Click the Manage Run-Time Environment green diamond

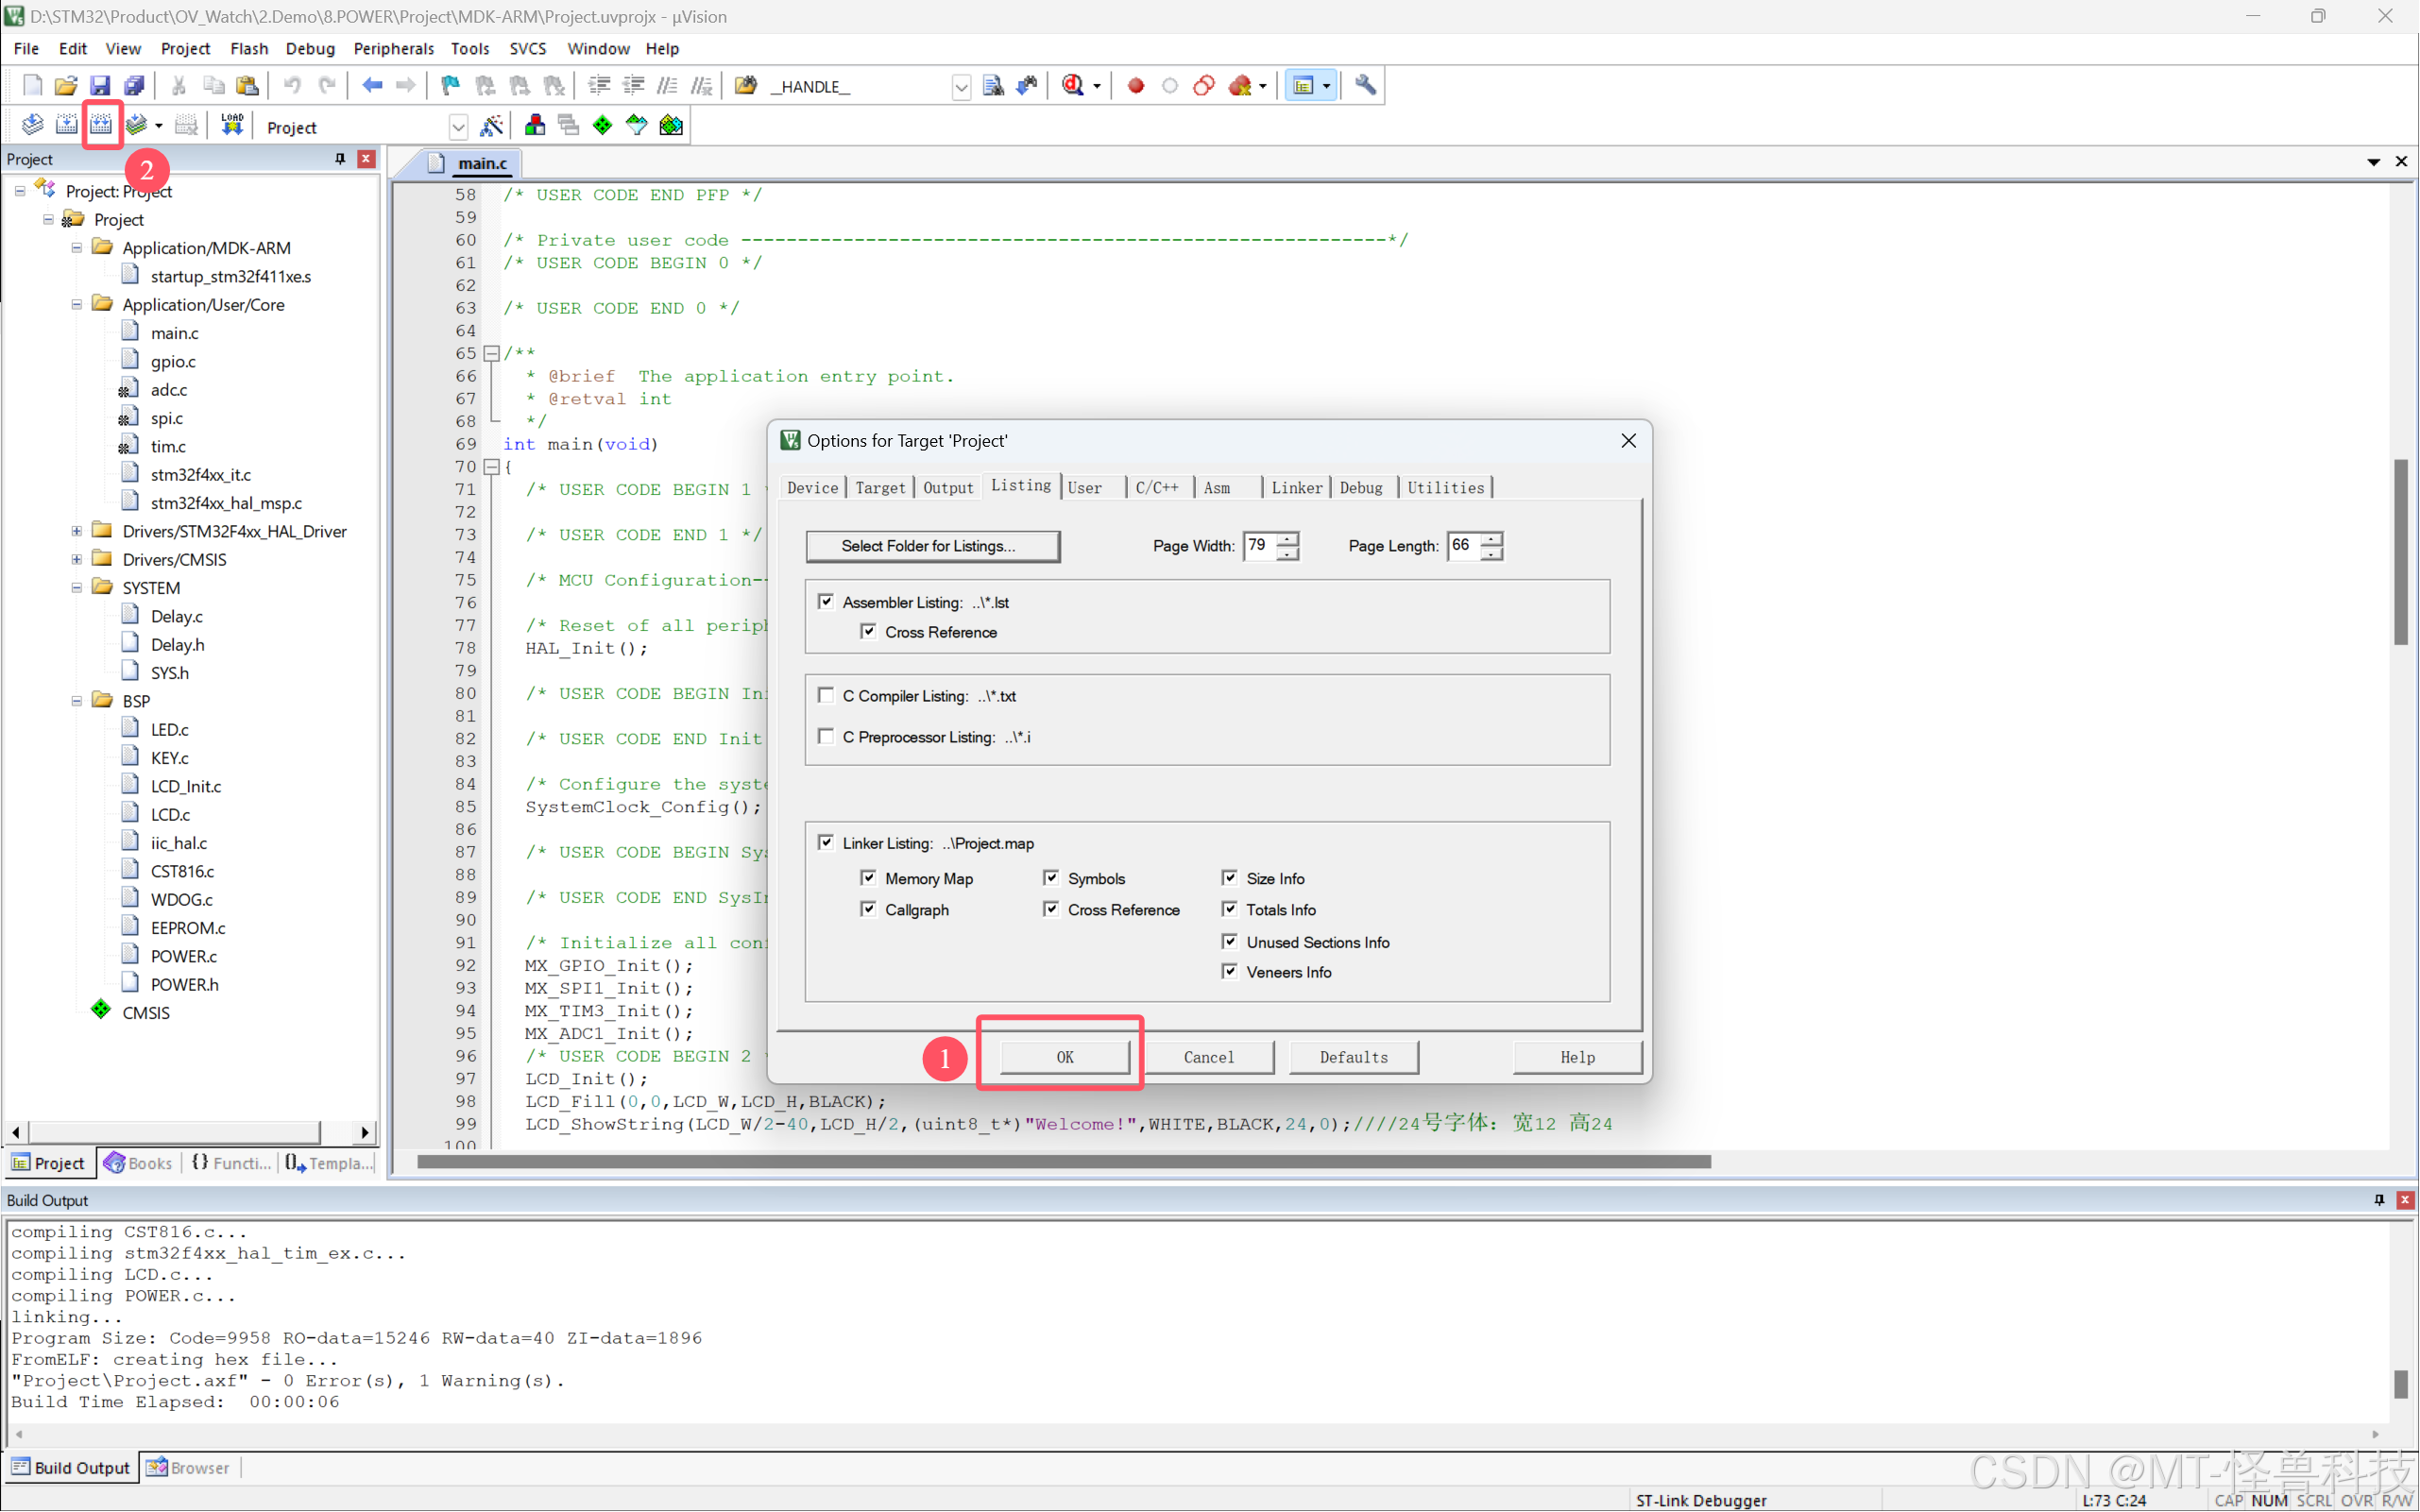click(x=602, y=125)
